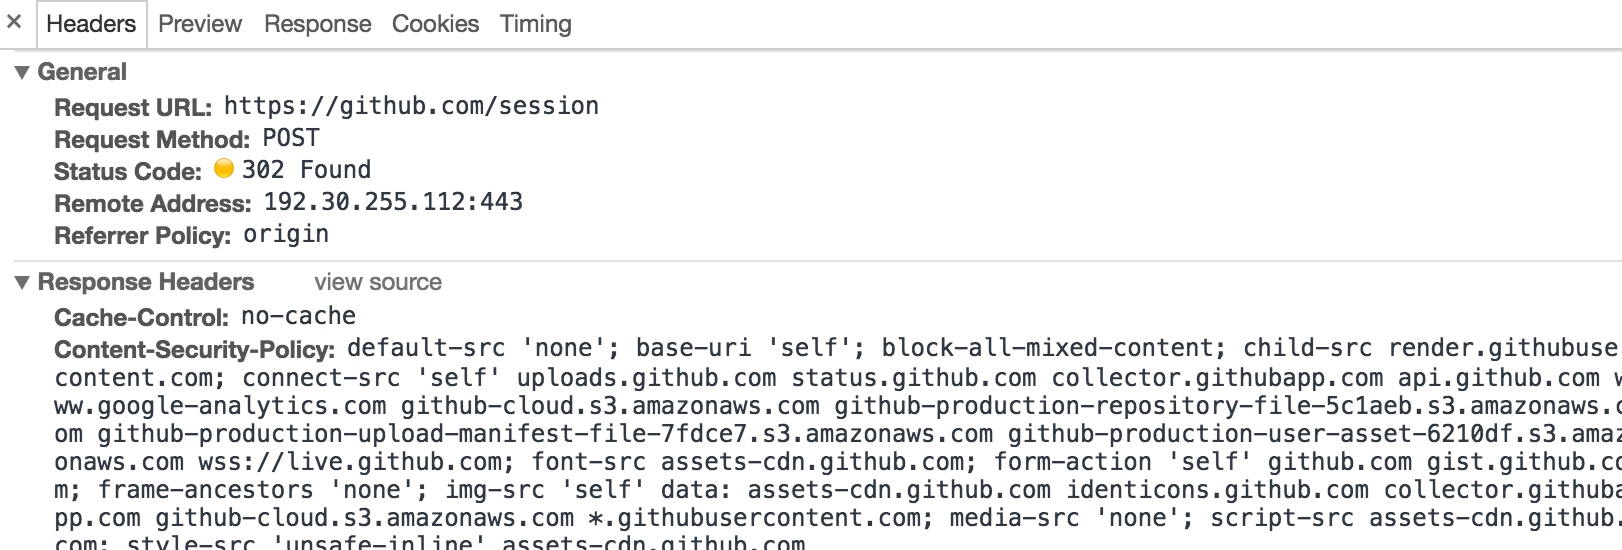Select the Cookies tab
Viewport: 1622px width, 550px height.
pos(435,24)
